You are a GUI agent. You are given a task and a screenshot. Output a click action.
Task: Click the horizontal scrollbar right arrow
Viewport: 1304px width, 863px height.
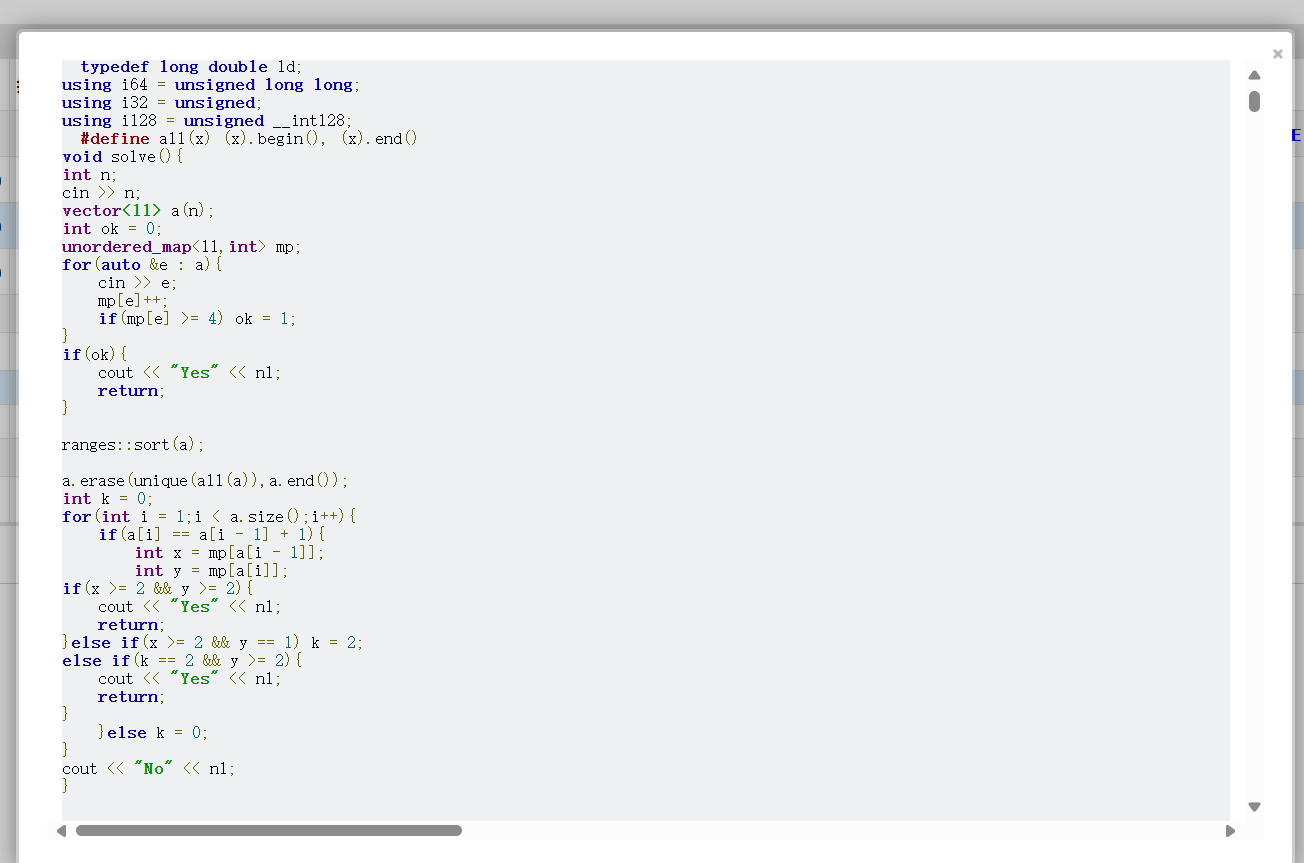(1230, 831)
